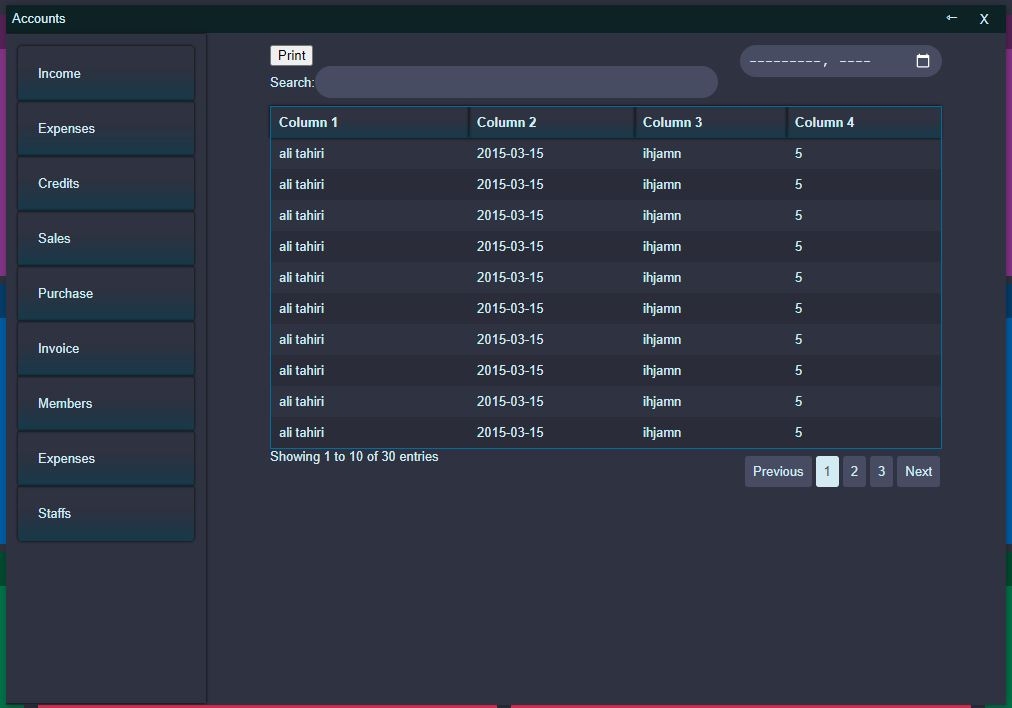The image size is (1012, 708).
Task: Open the Staffs section
Action: pos(105,513)
